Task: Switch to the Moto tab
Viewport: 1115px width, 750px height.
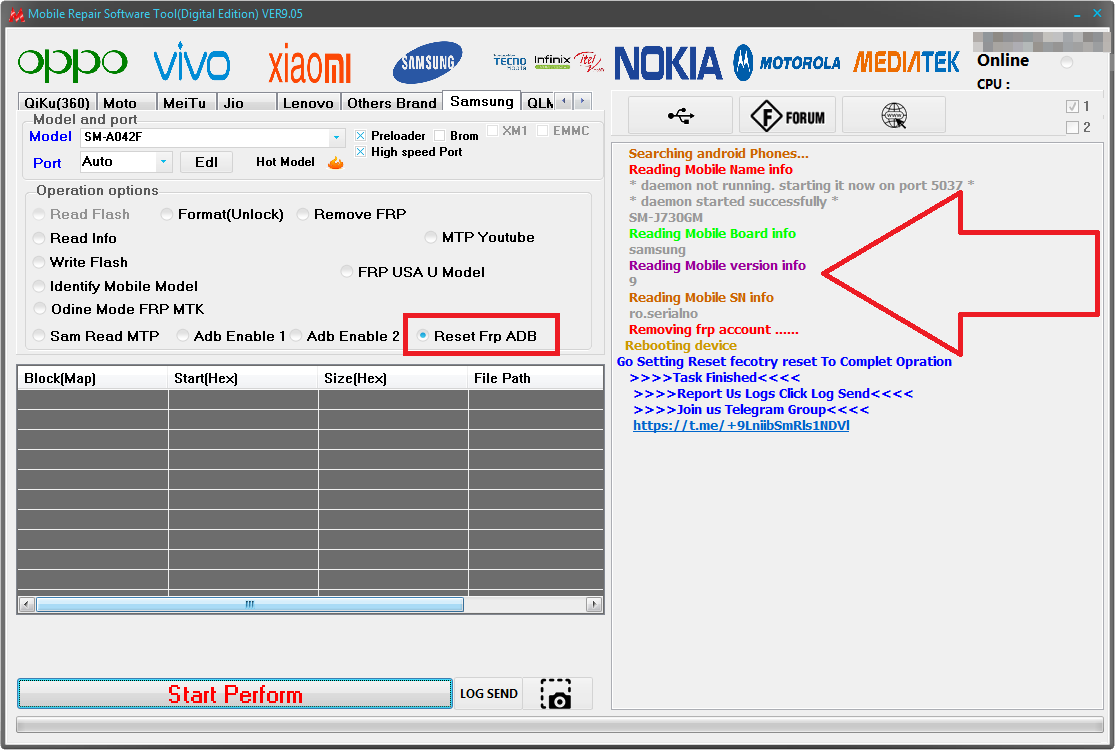Action: (126, 102)
